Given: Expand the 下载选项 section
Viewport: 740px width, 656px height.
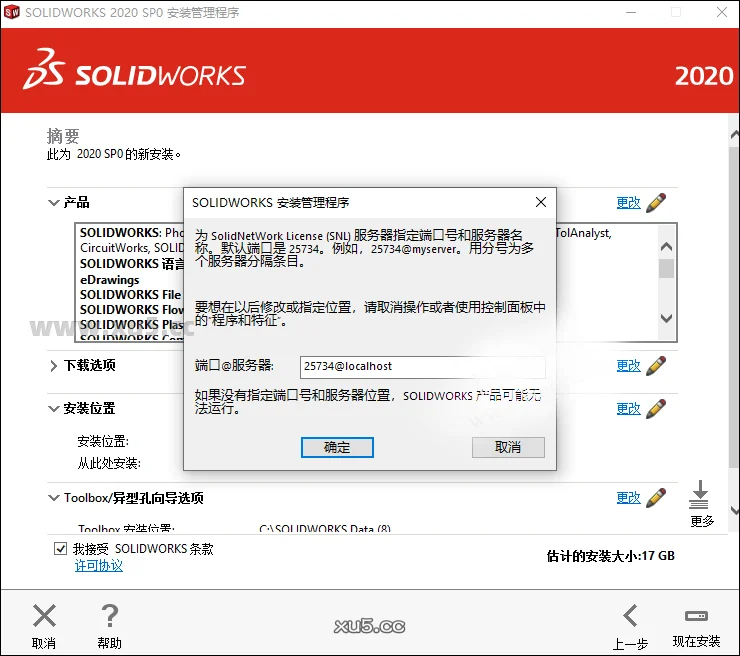Looking at the screenshot, I should point(54,366).
